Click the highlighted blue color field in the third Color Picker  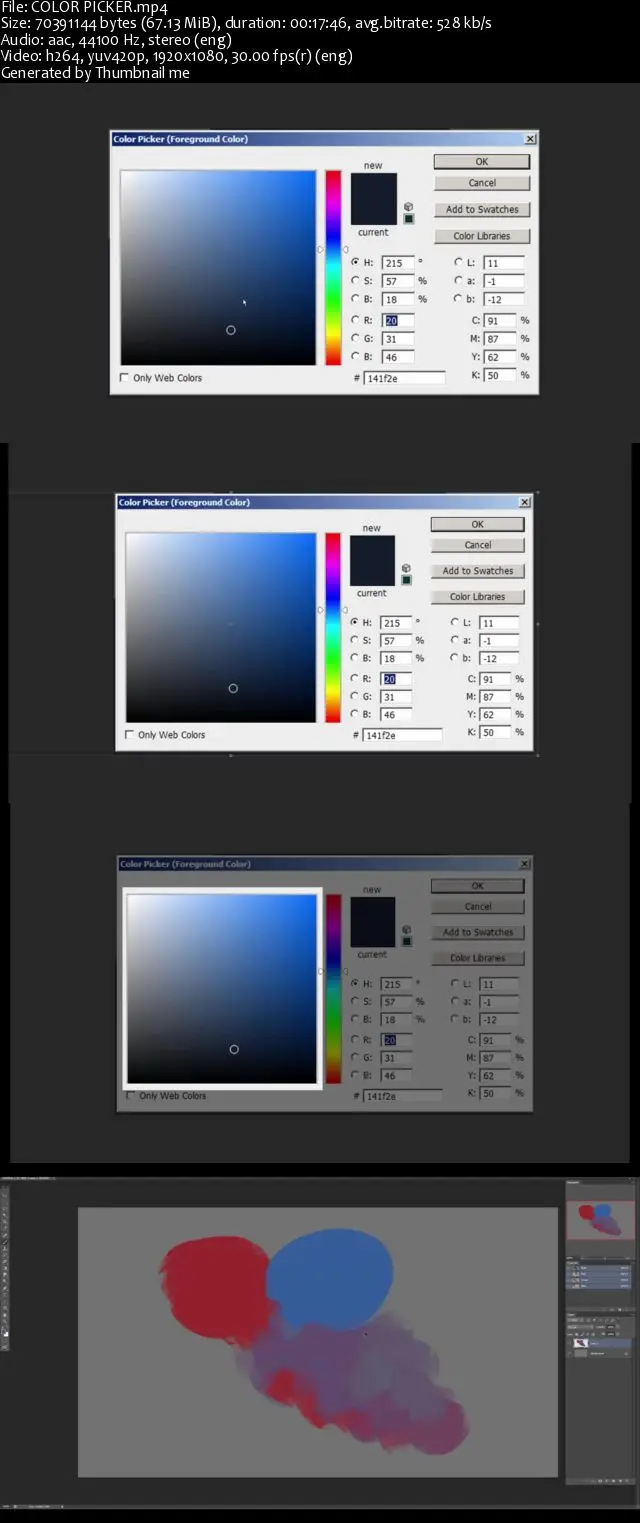coord(221,988)
